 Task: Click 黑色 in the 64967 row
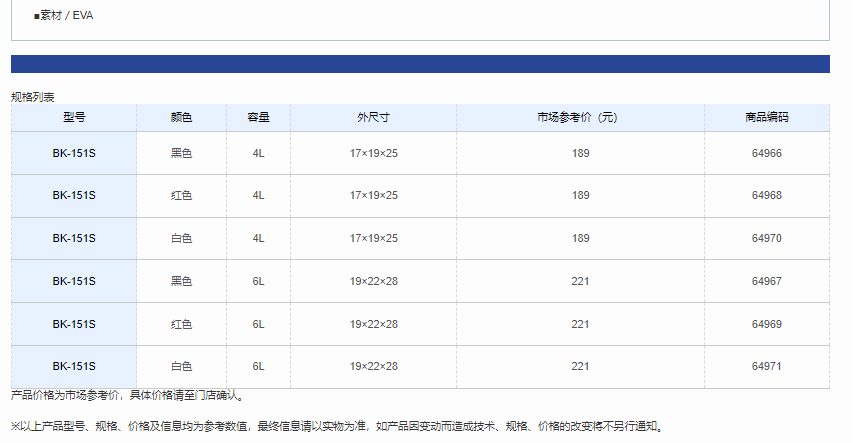(x=181, y=281)
